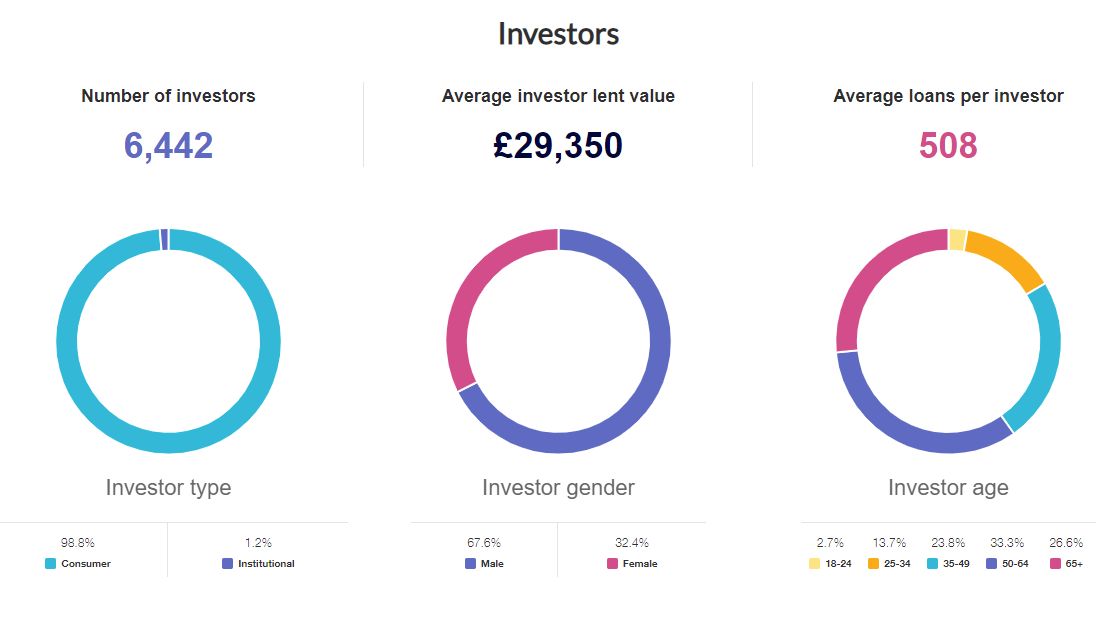
Task: Click the Male legend color square
Action: point(470,563)
